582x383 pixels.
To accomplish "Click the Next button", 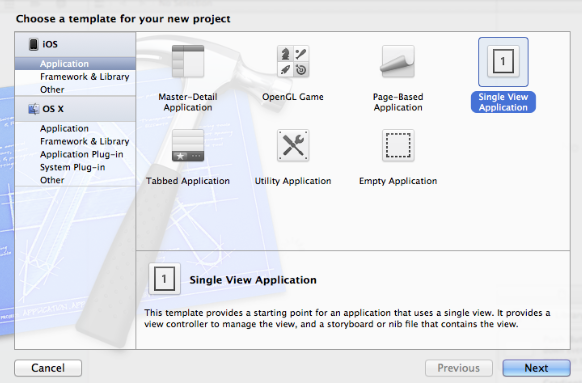I will coord(536,368).
